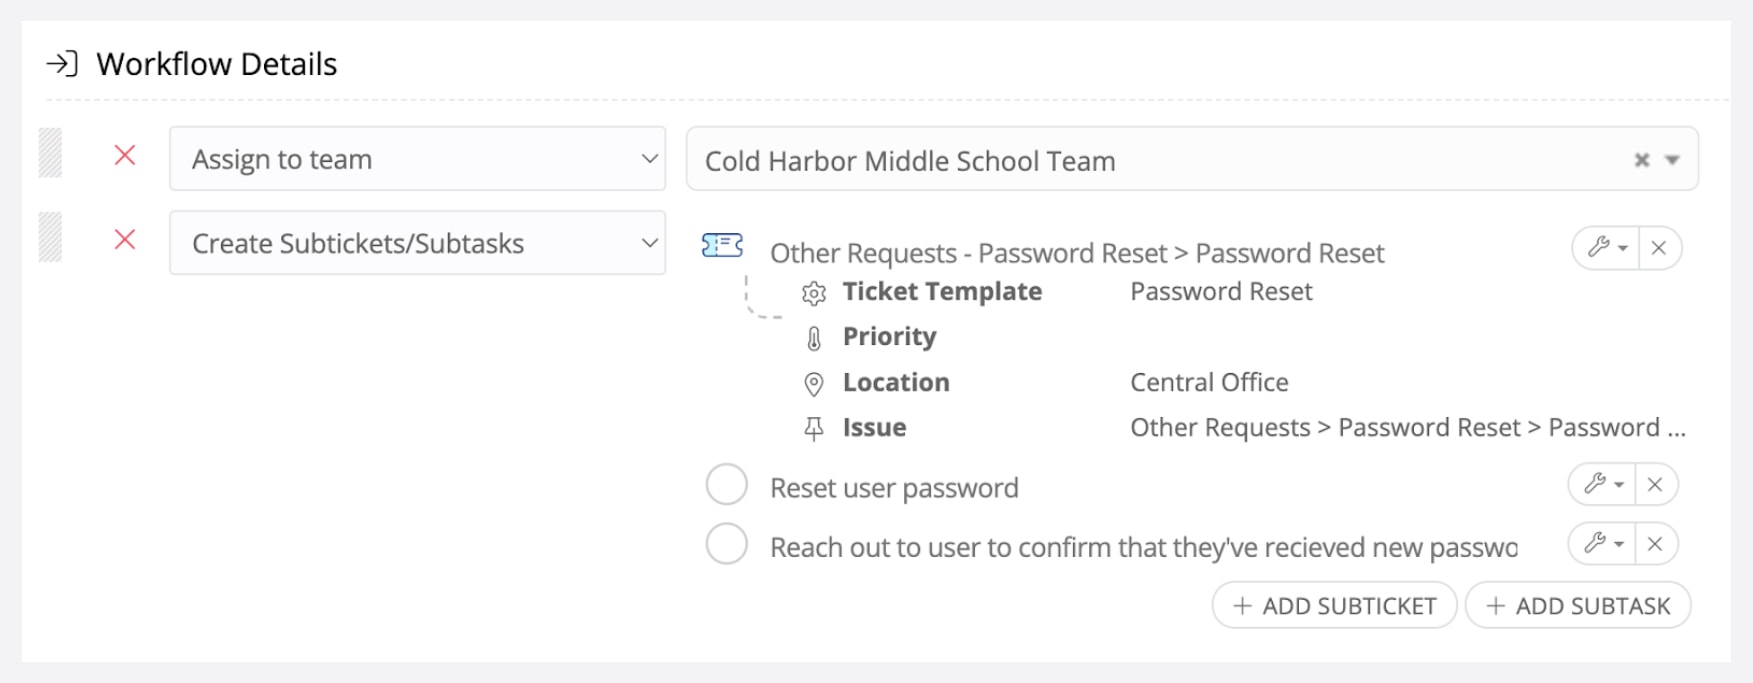Open Cold Harbor Middle School Team selector arrow
The width and height of the screenshot is (1753, 683).
(x=1672, y=160)
